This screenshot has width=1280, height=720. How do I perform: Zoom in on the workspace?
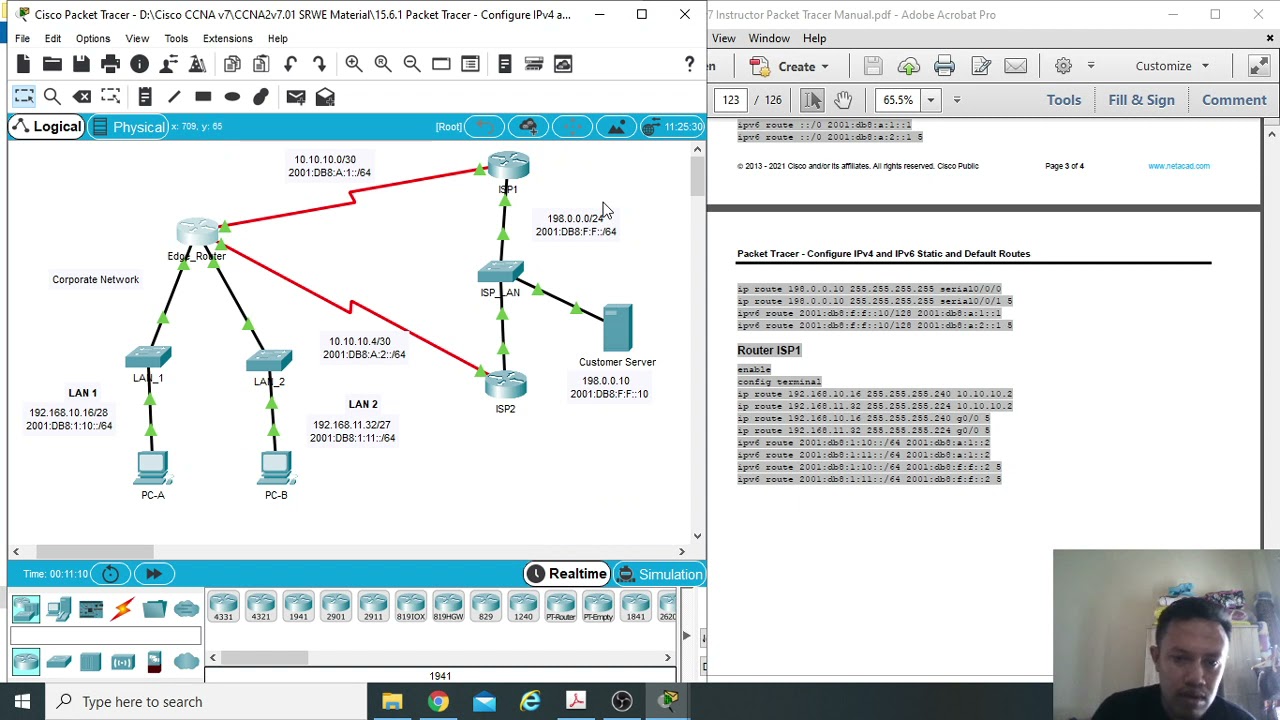coord(353,64)
